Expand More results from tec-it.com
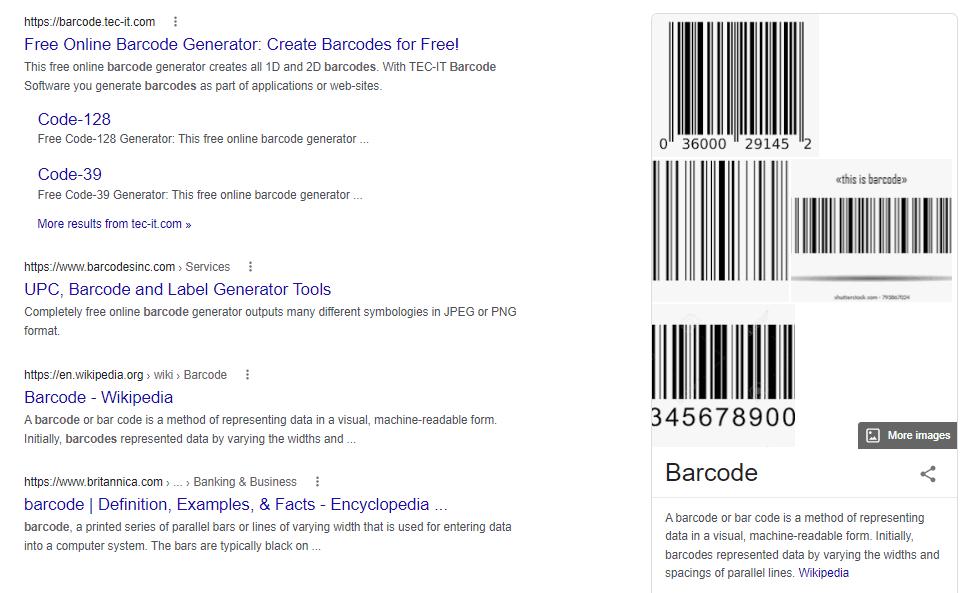 click(x=114, y=224)
